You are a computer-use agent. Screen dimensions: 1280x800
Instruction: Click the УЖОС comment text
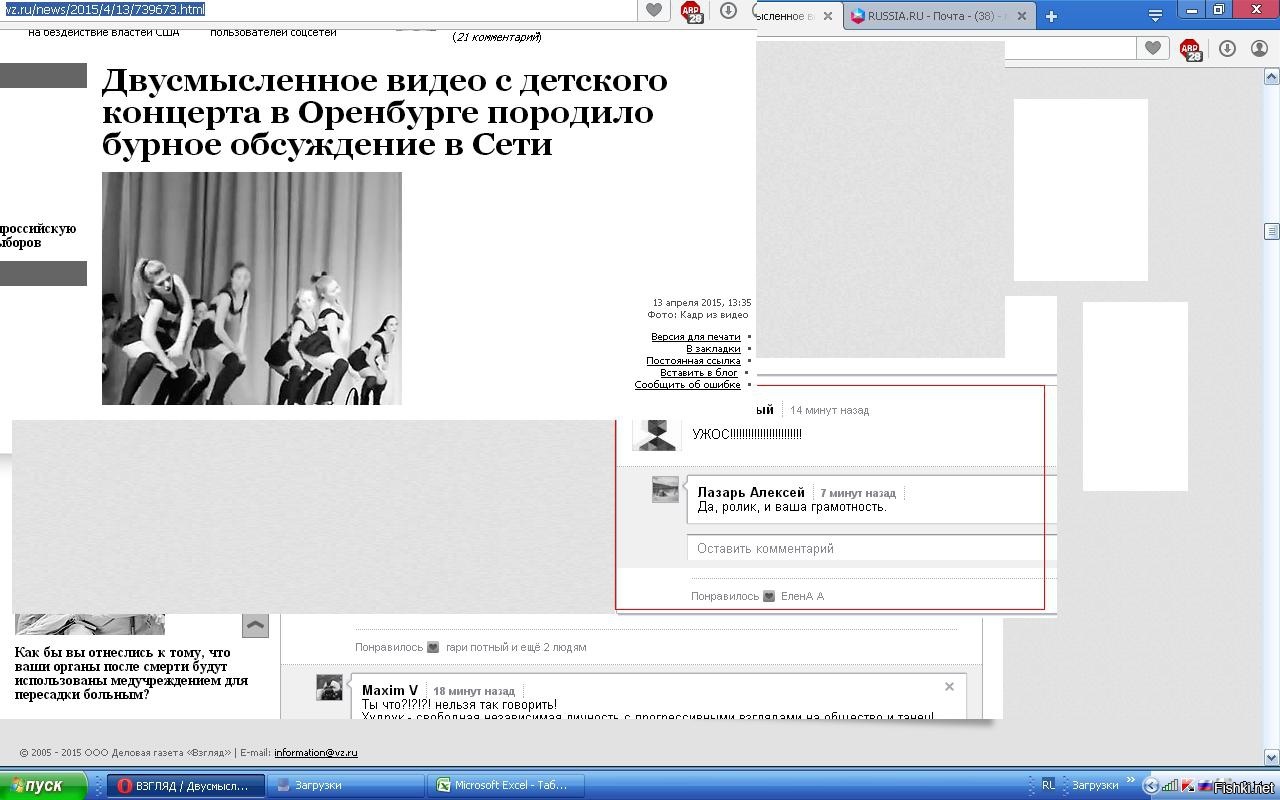[x=747, y=434]
